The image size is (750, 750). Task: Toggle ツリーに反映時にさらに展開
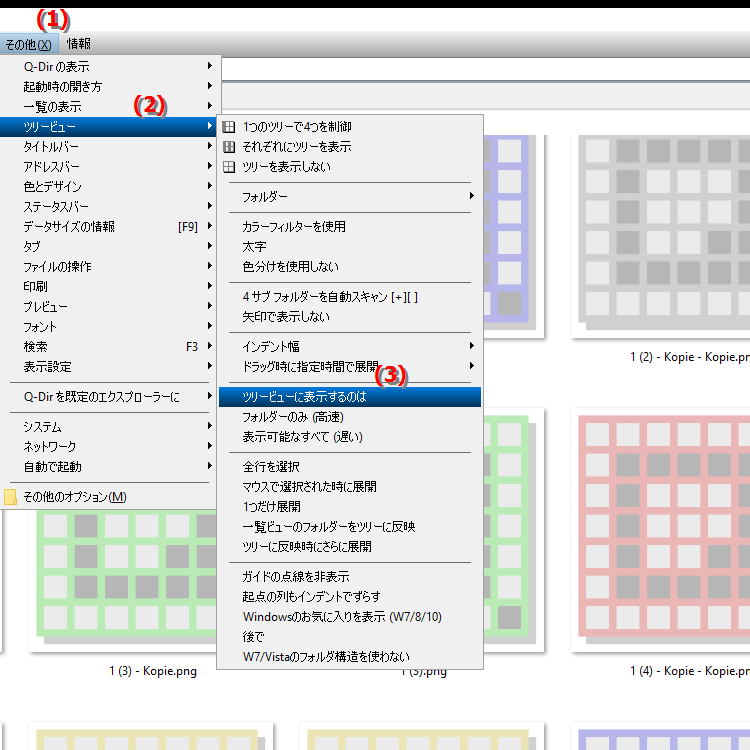tap(350, 547)
